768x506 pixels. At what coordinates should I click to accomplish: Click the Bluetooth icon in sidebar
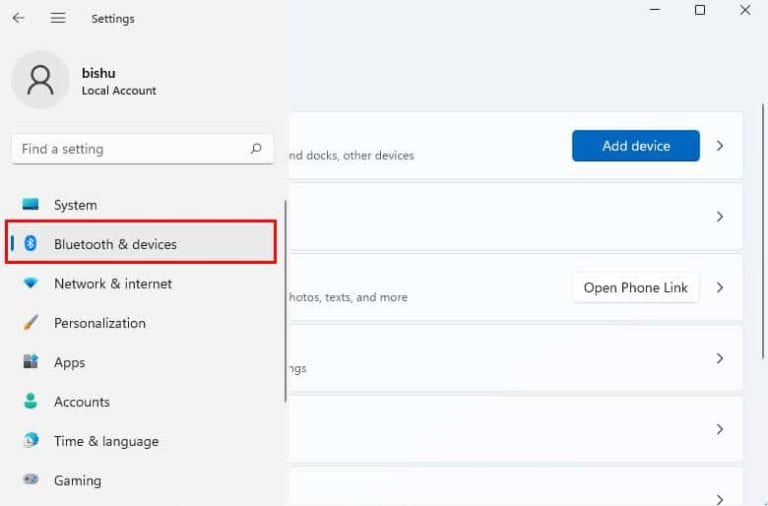click(x=31, y=244)
